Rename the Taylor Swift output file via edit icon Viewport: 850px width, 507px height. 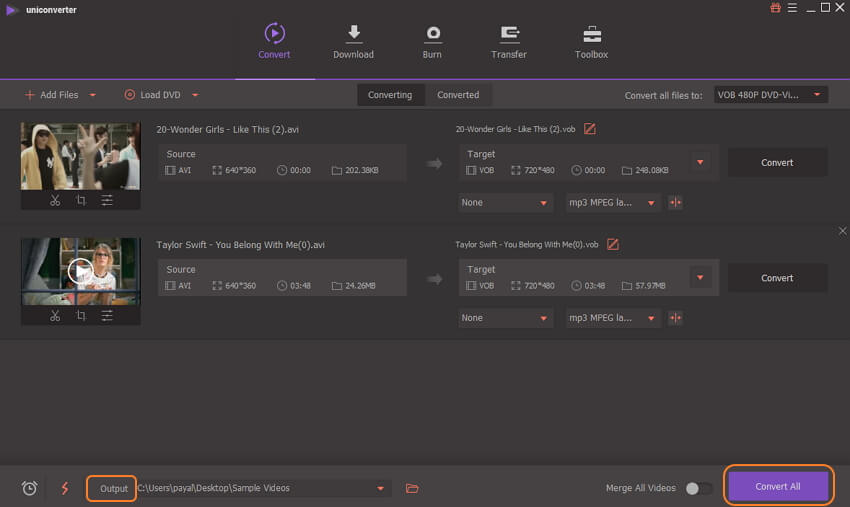click(613, 244)
